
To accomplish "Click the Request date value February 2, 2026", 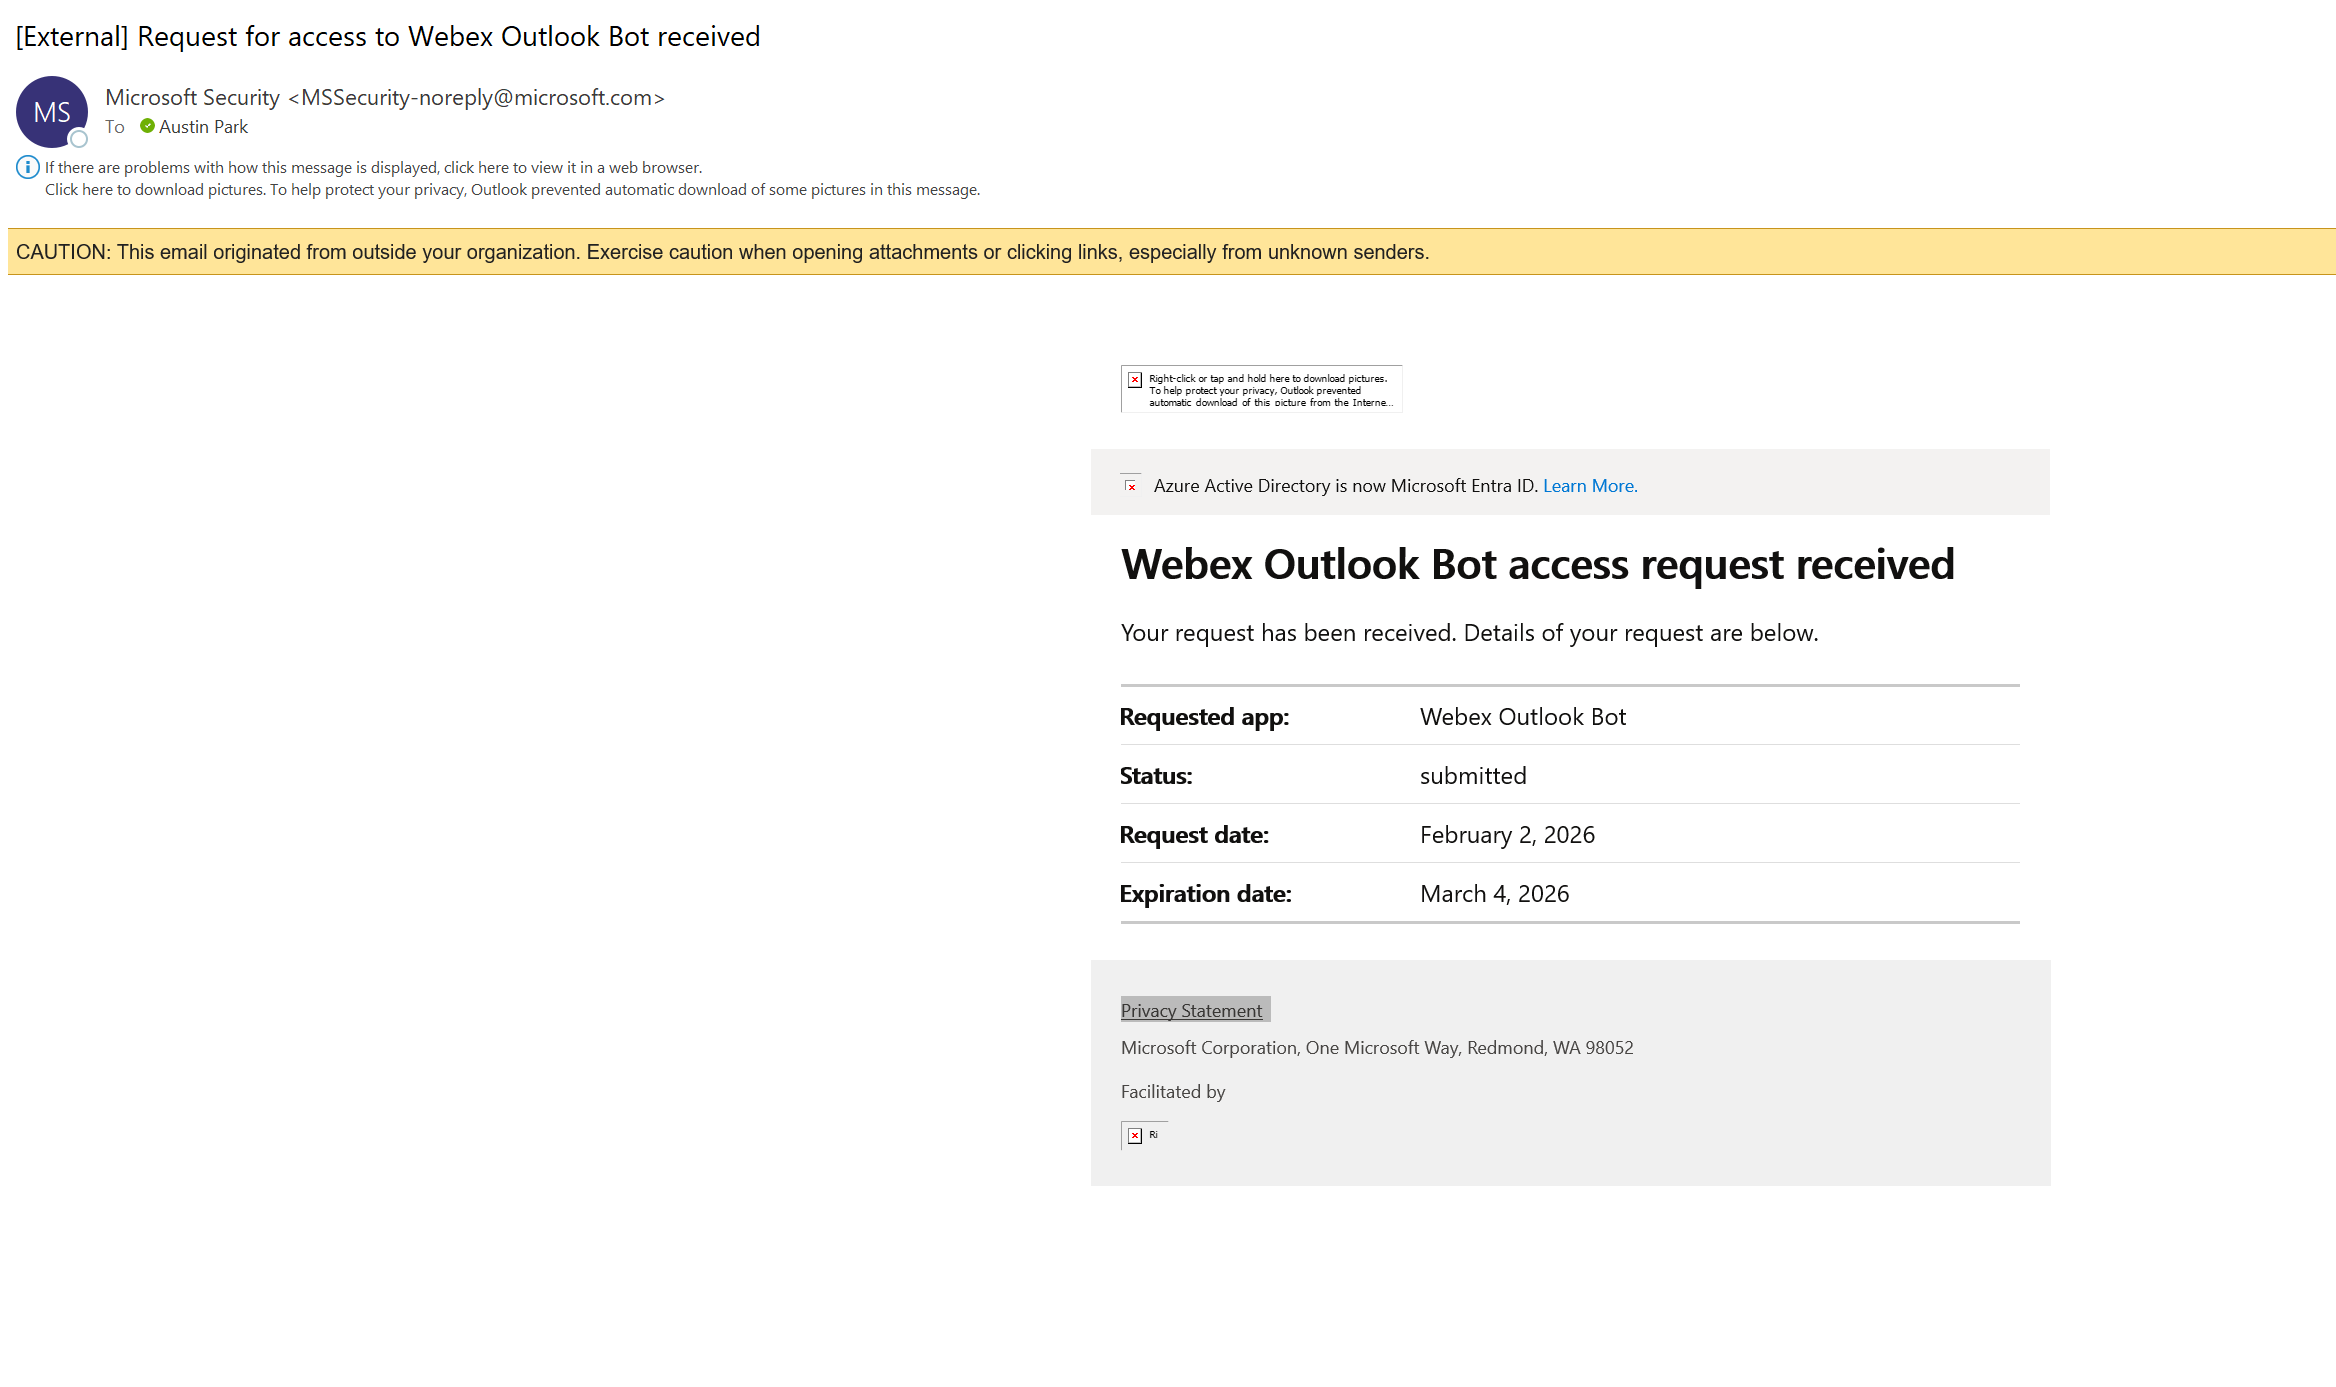I will [1507, 835].
